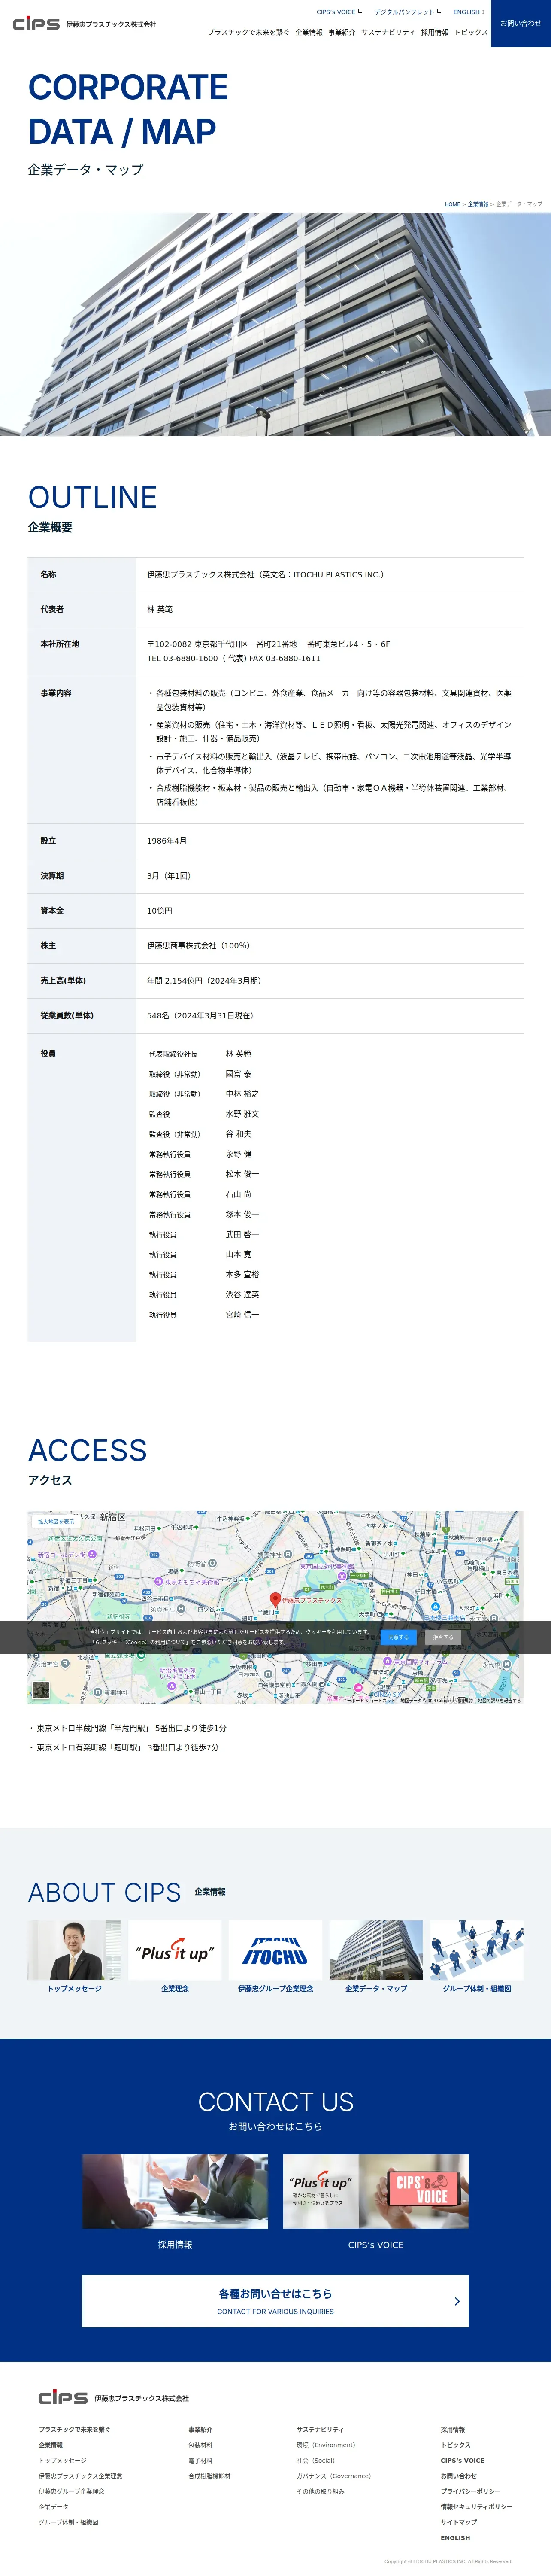Open footer 採用情報 link

point(453,2429)
